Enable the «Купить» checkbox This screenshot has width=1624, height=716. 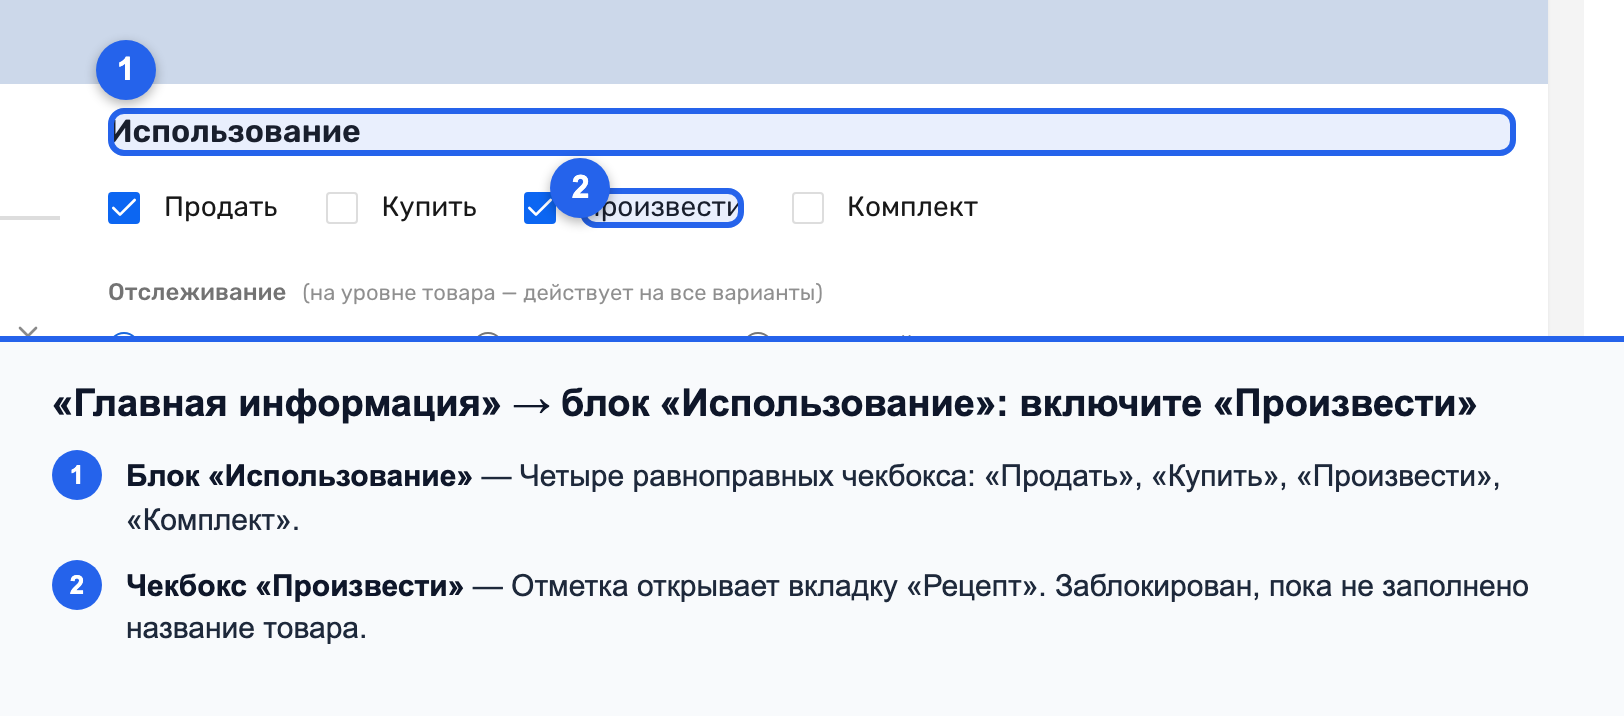coord(342,208)
